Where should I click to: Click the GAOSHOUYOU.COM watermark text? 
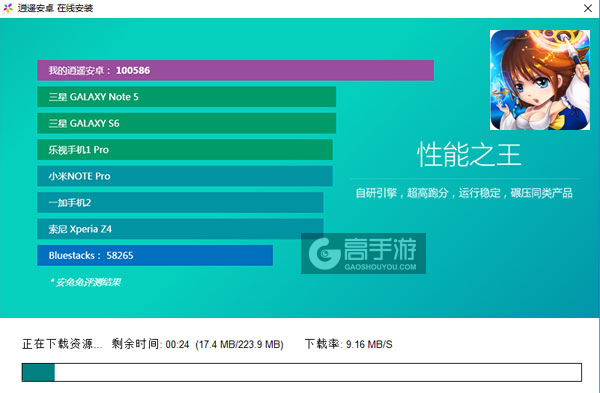click(380, 267)
